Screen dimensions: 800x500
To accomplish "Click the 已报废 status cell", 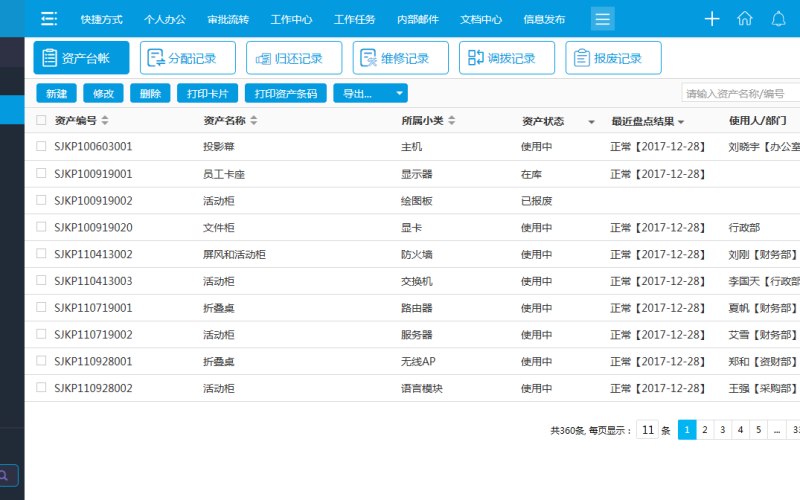I will pyautogui.click(x=536, y=201).
